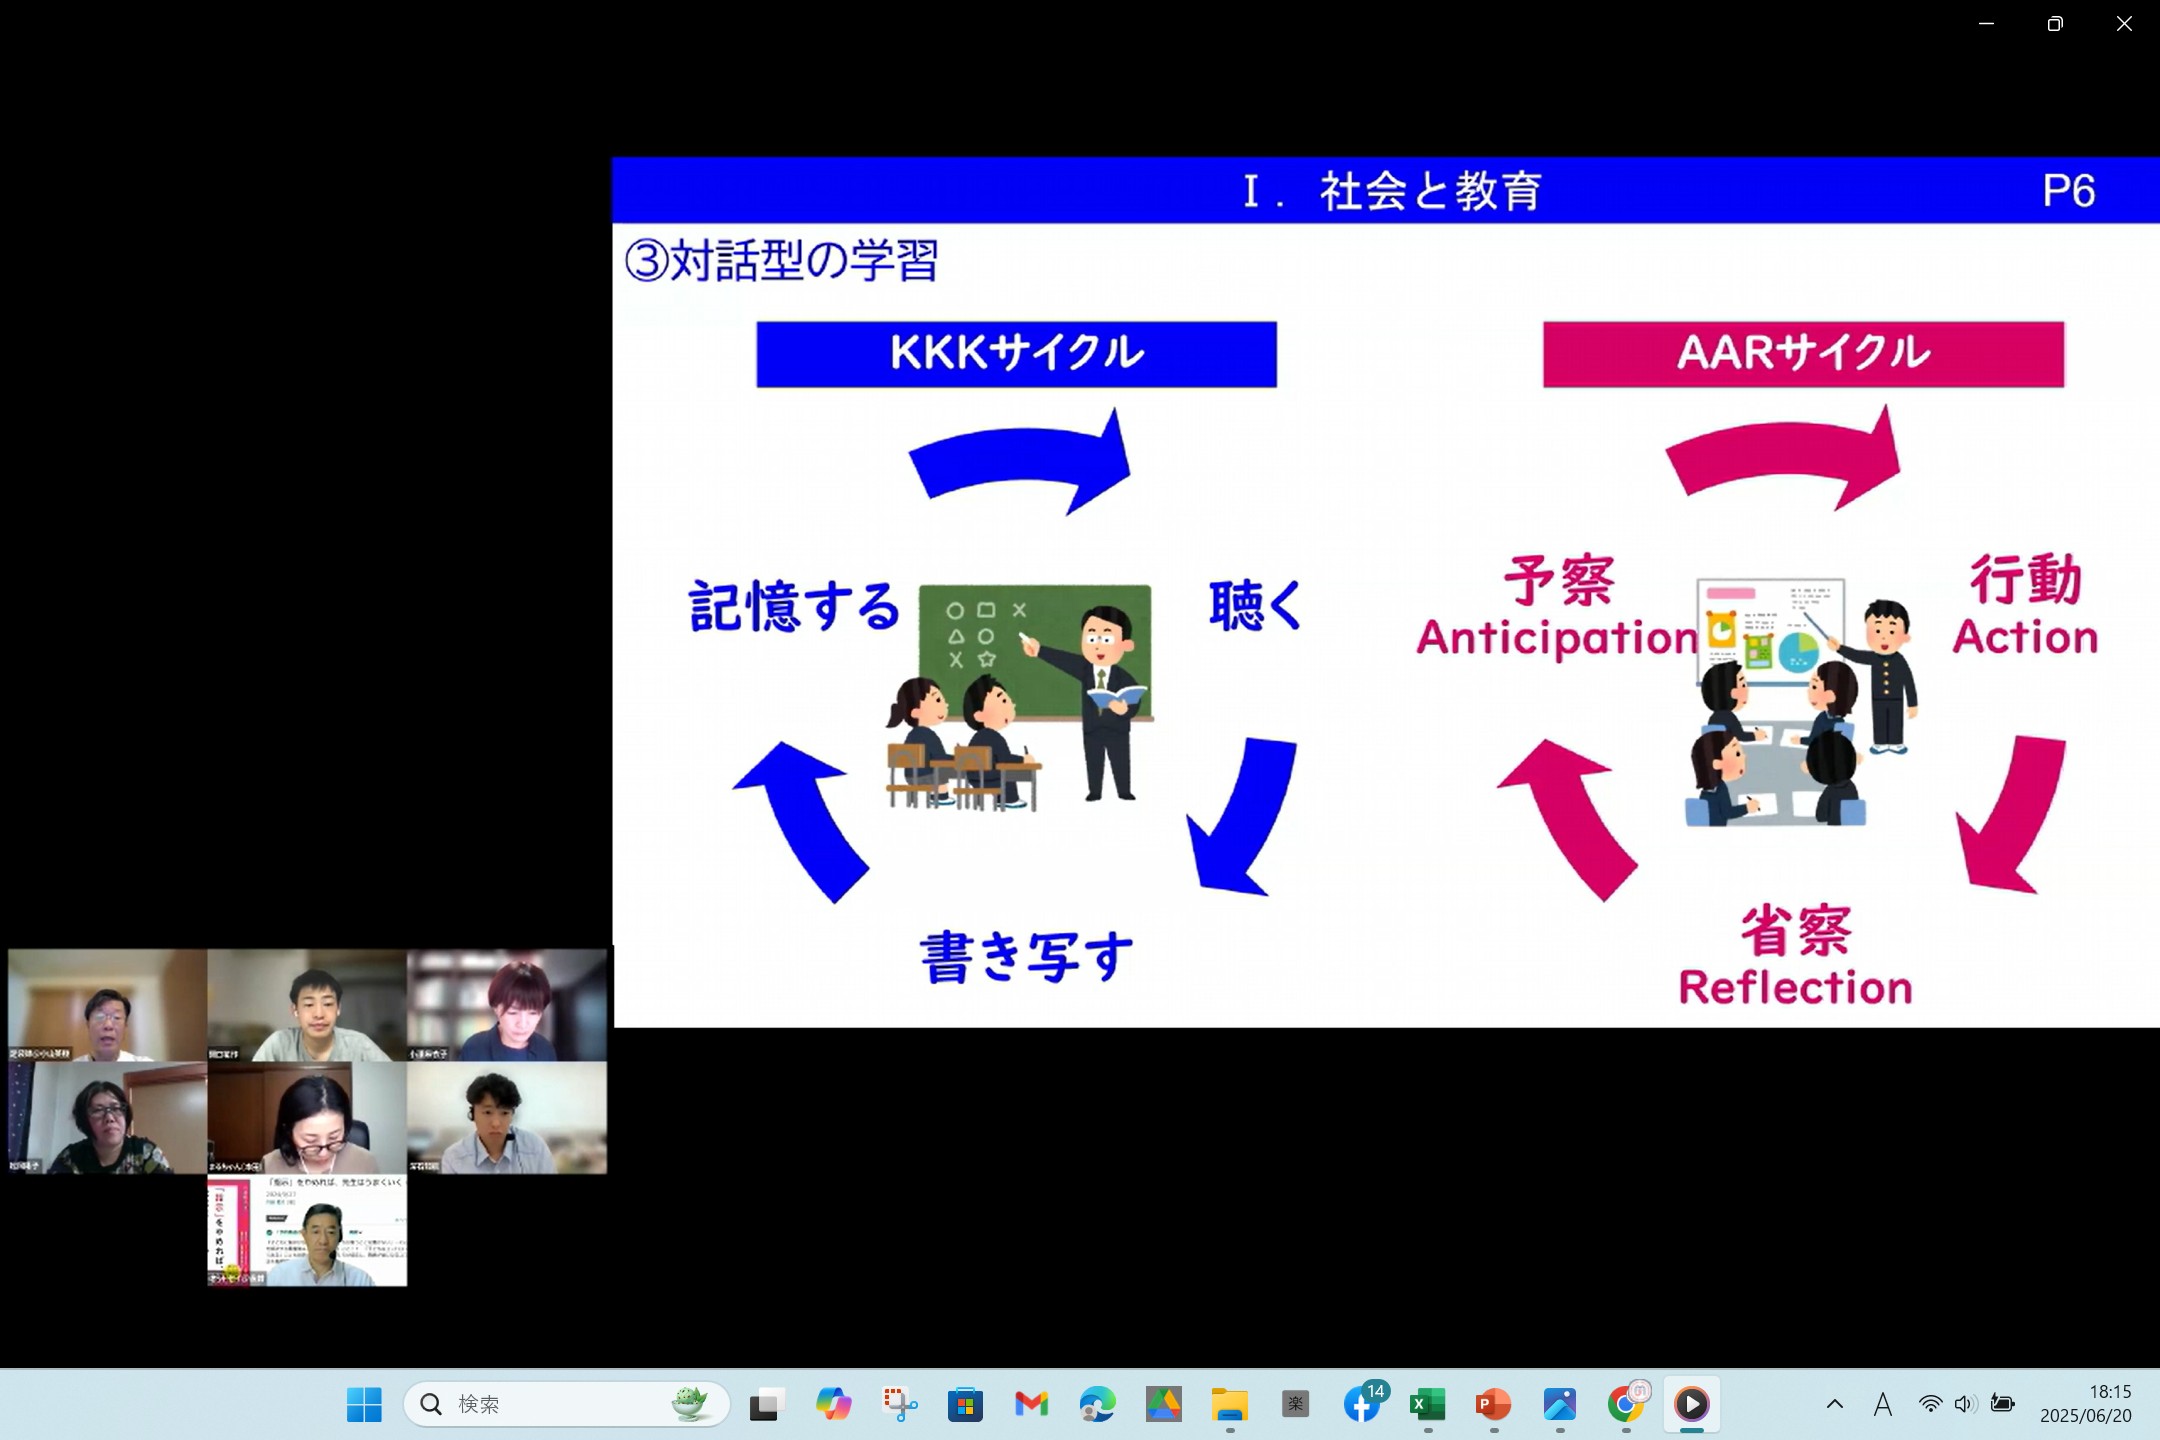Click the students group discussion illustration
This screenshot has height=1440, width=2160.
[x=1801, y=702]
